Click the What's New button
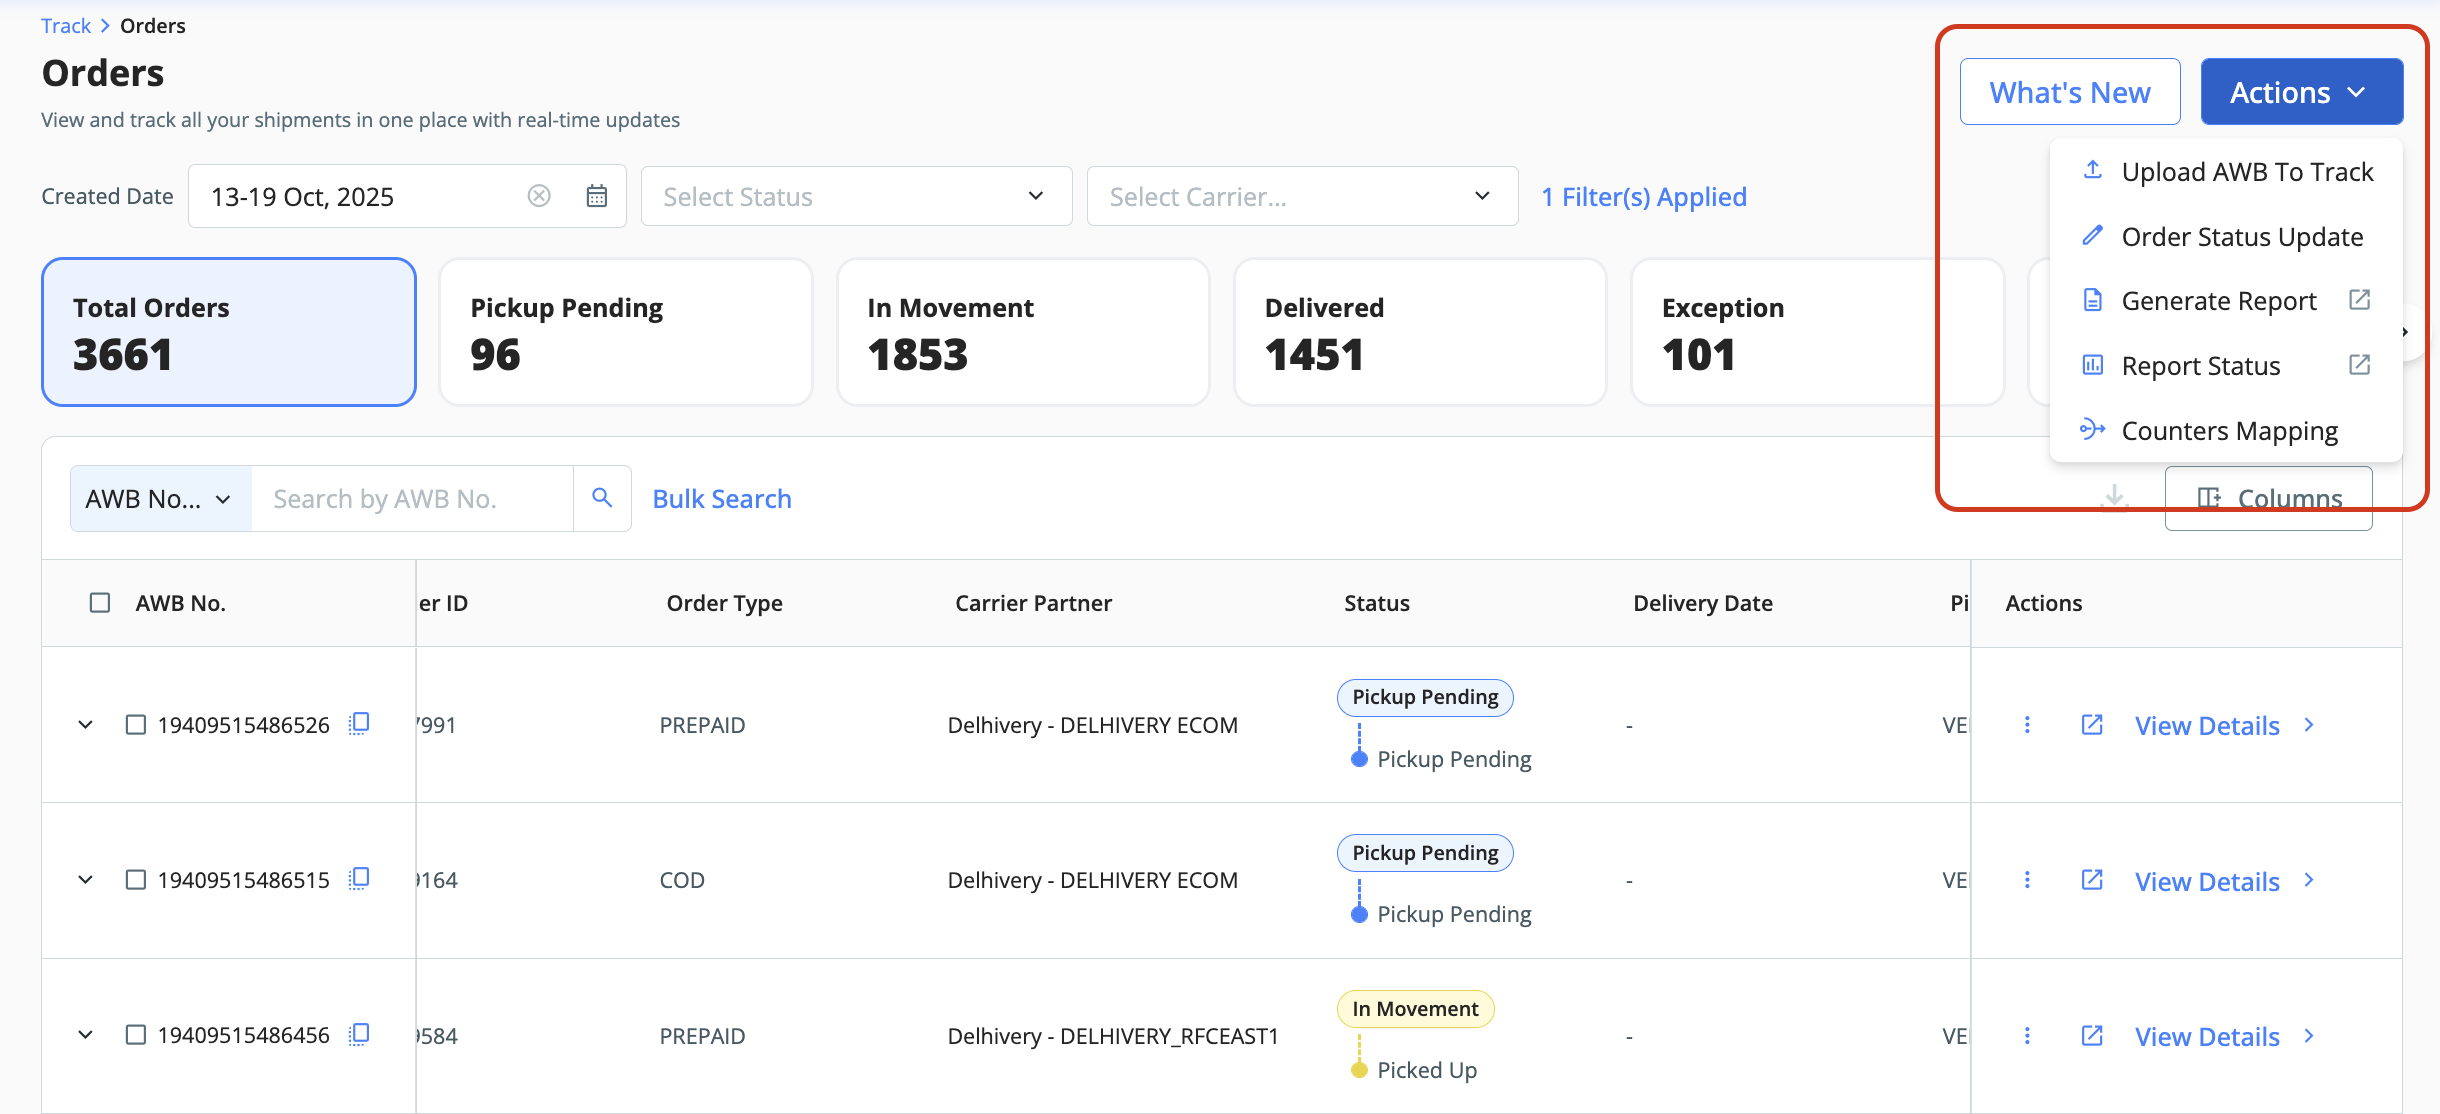This screenshot has width=2440, height=1114. (x=2069, y=92)
